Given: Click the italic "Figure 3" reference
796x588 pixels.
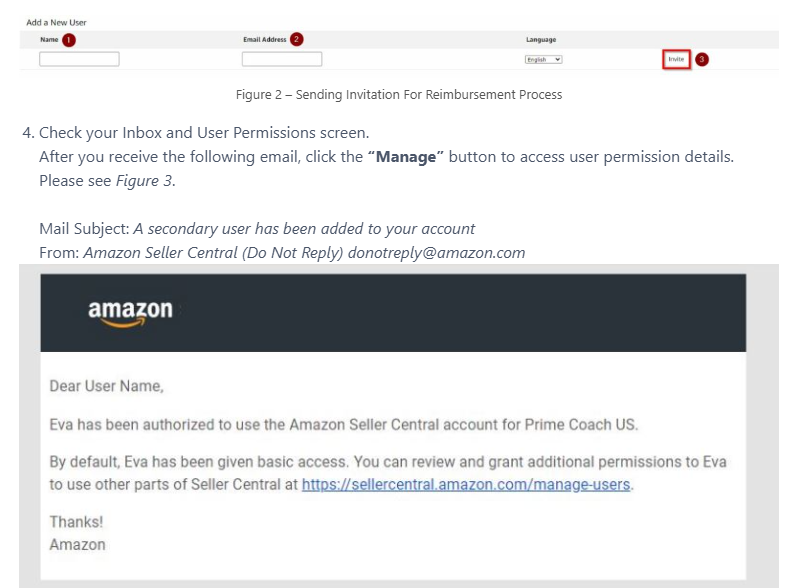Looking at the screenshot, I should coord(144,180).
